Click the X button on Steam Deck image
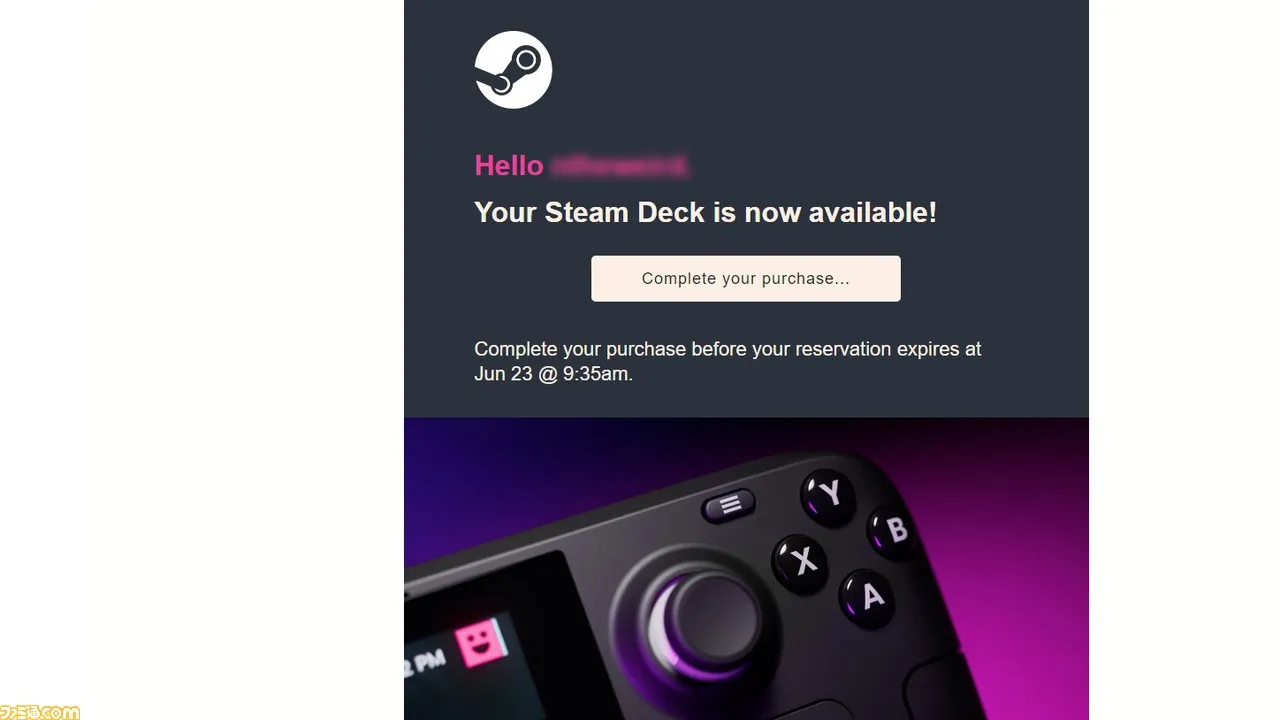Viewport: 1280px width, 720px height. point(802,563)
